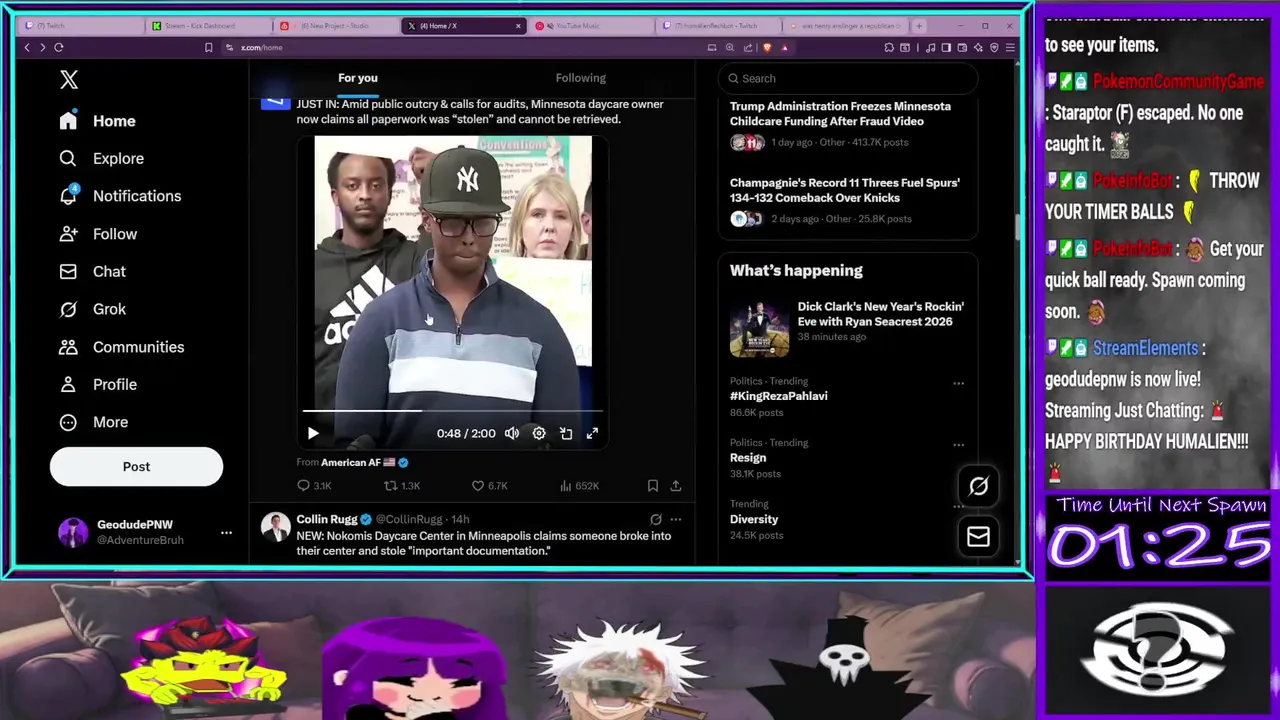The width and height of the screenshot is (1280, 720).
Task: View post analytics (652K)
Action: (579, 486)
